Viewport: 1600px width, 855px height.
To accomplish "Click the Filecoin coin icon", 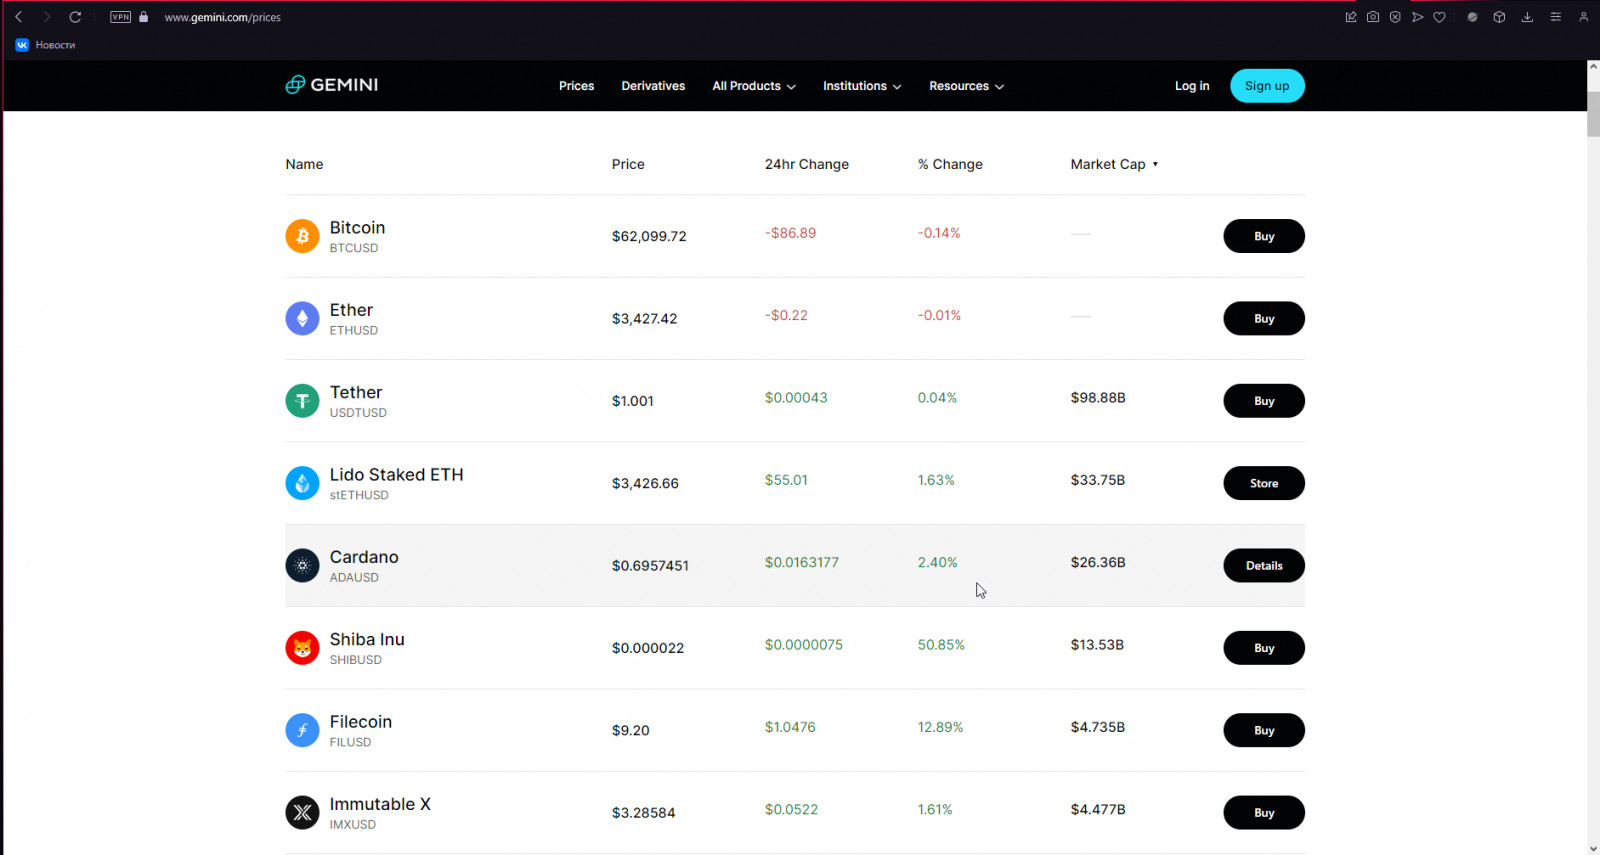I will (302, 730).
